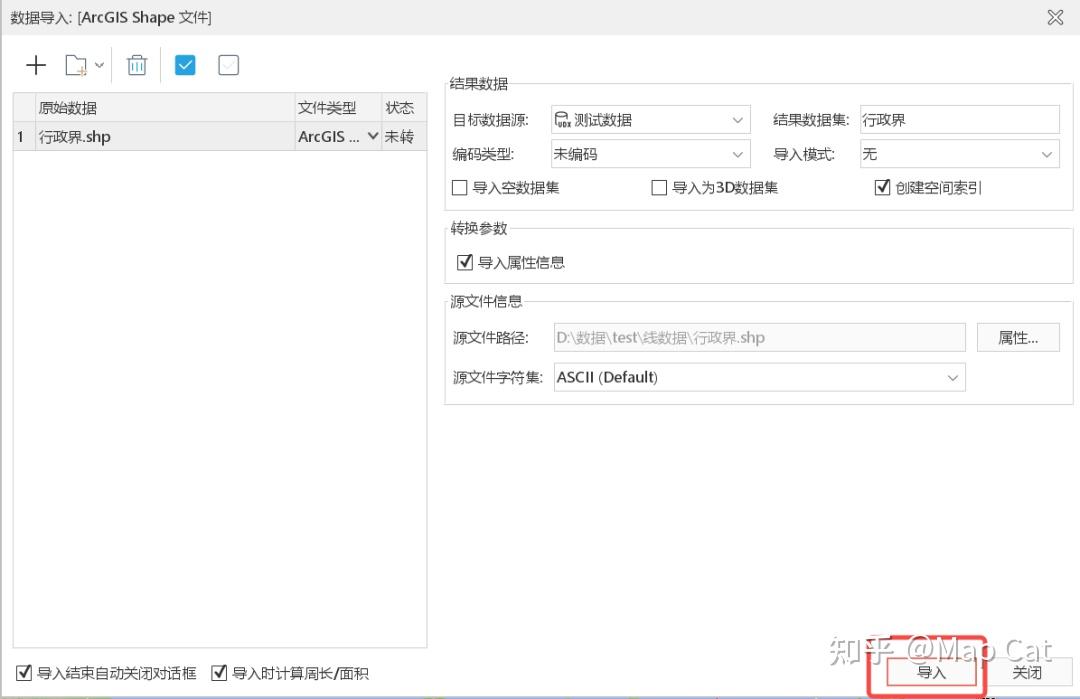Click the 导入 button
The image size is (1080, 699).
930,673
